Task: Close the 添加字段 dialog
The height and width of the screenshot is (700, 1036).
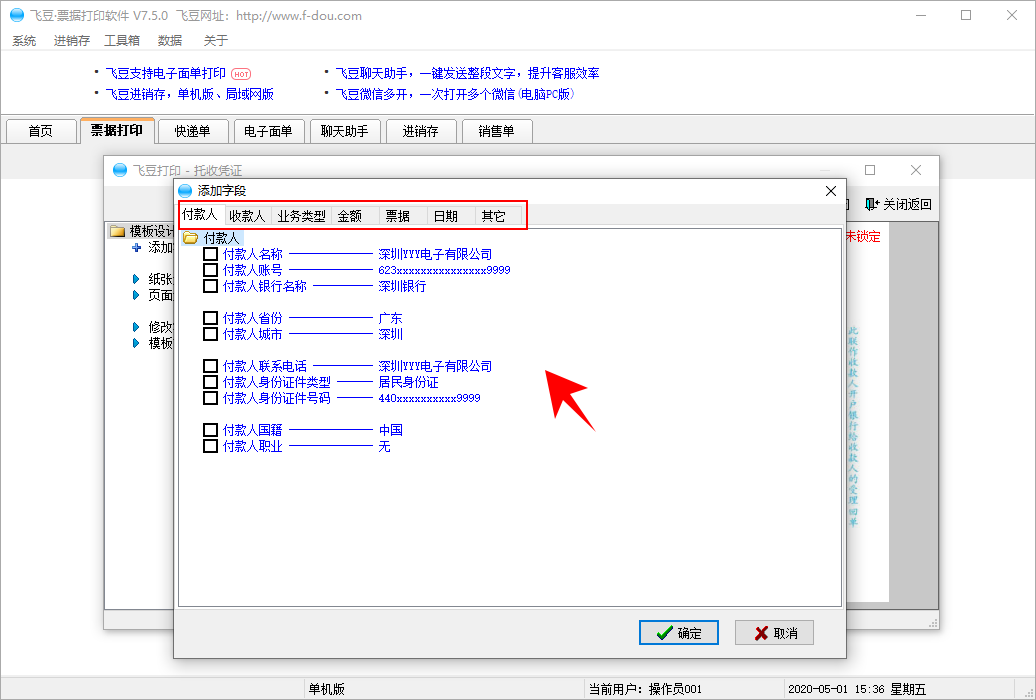Action: click(x=830, y=190)
